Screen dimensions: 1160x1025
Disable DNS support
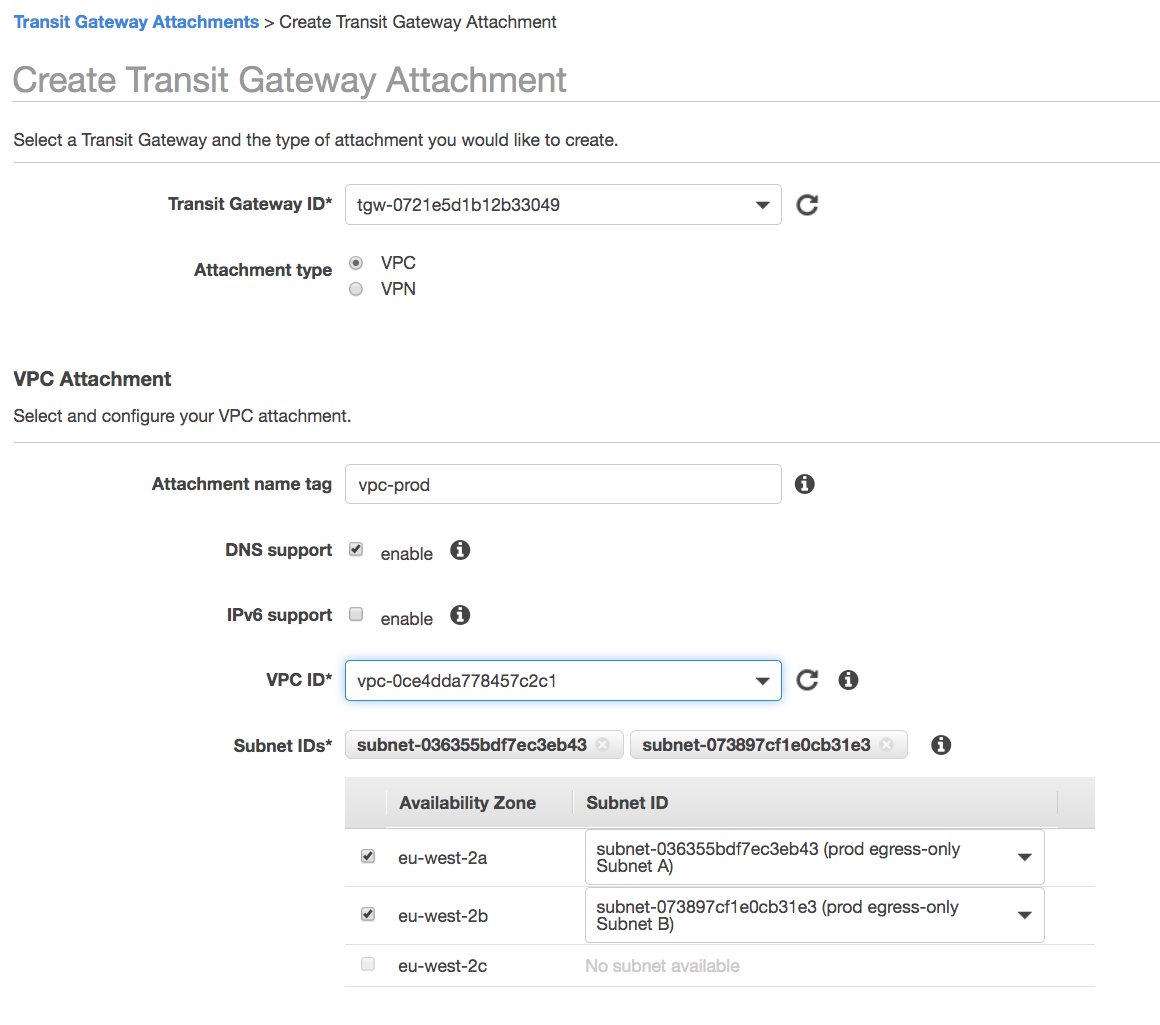click(x=355, y=548)
